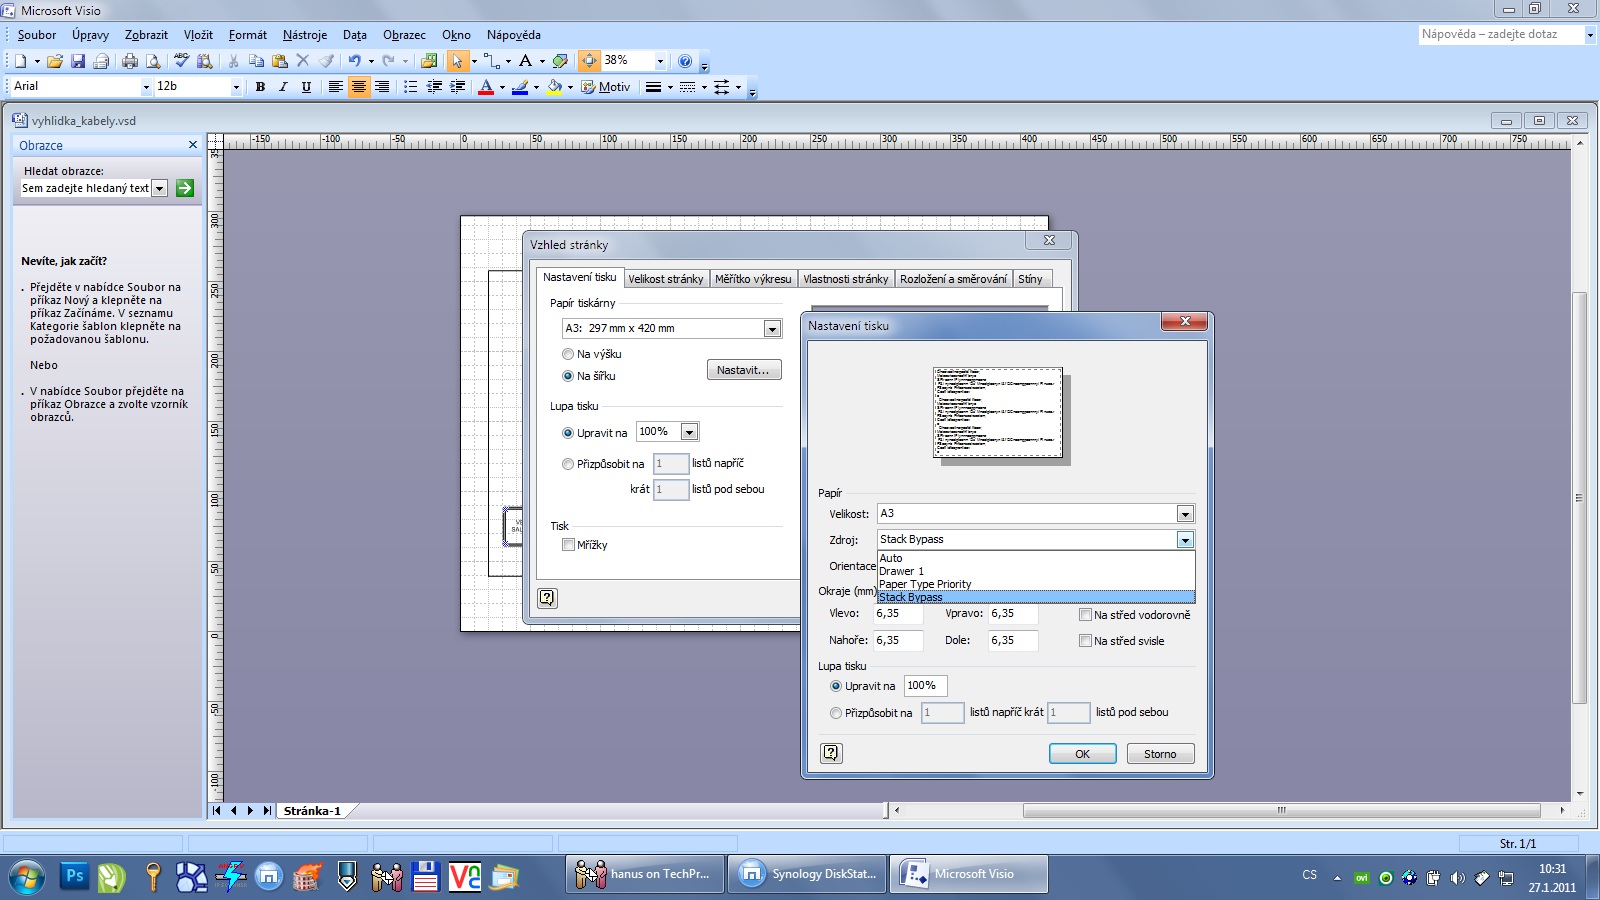Toggle bold formatting
The width and height of the screenshot is (1600, 900).
(x=260, y=87)
